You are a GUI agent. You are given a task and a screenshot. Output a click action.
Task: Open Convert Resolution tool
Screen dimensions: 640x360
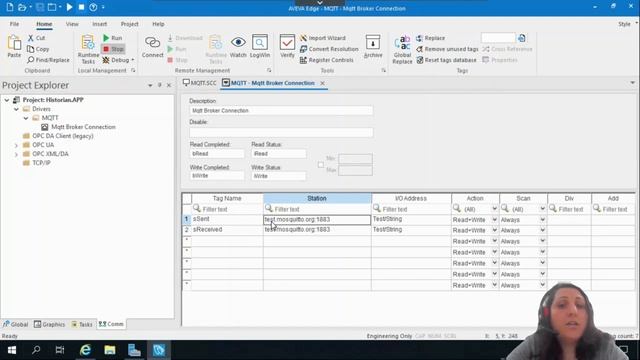pyautogui.click(x=329, y=49)
